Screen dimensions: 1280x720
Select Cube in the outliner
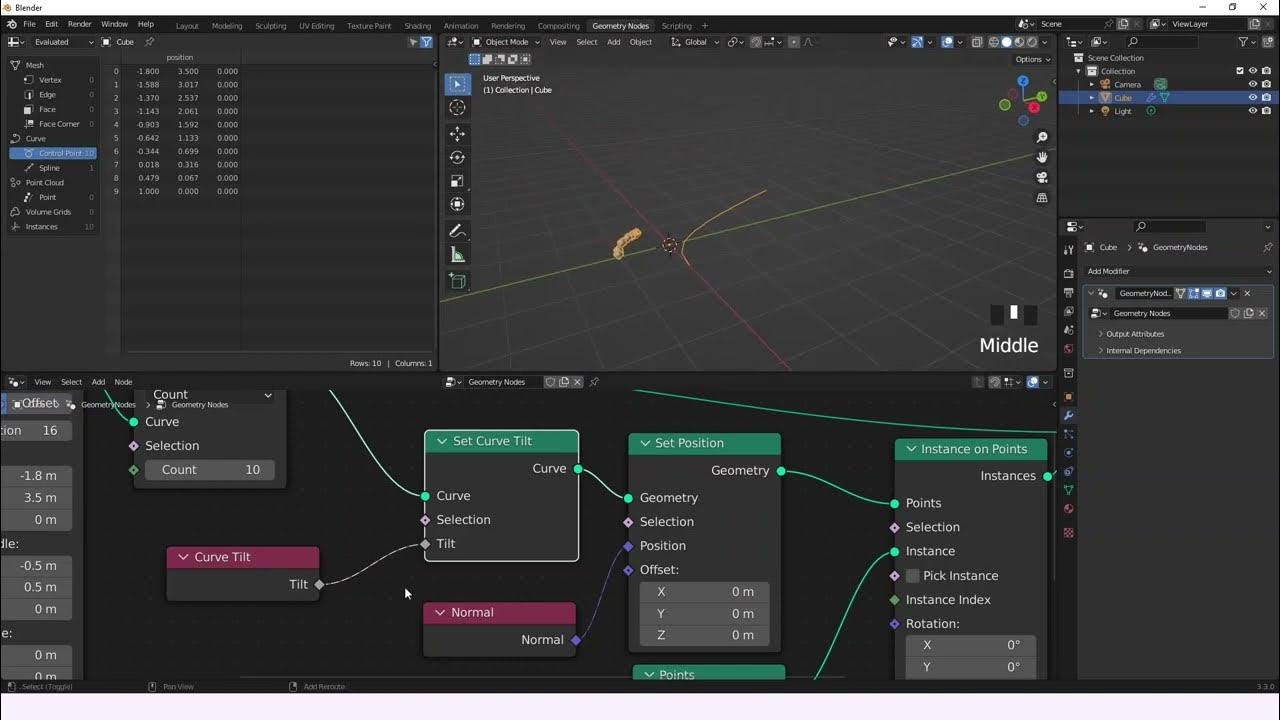[1123, 98]
